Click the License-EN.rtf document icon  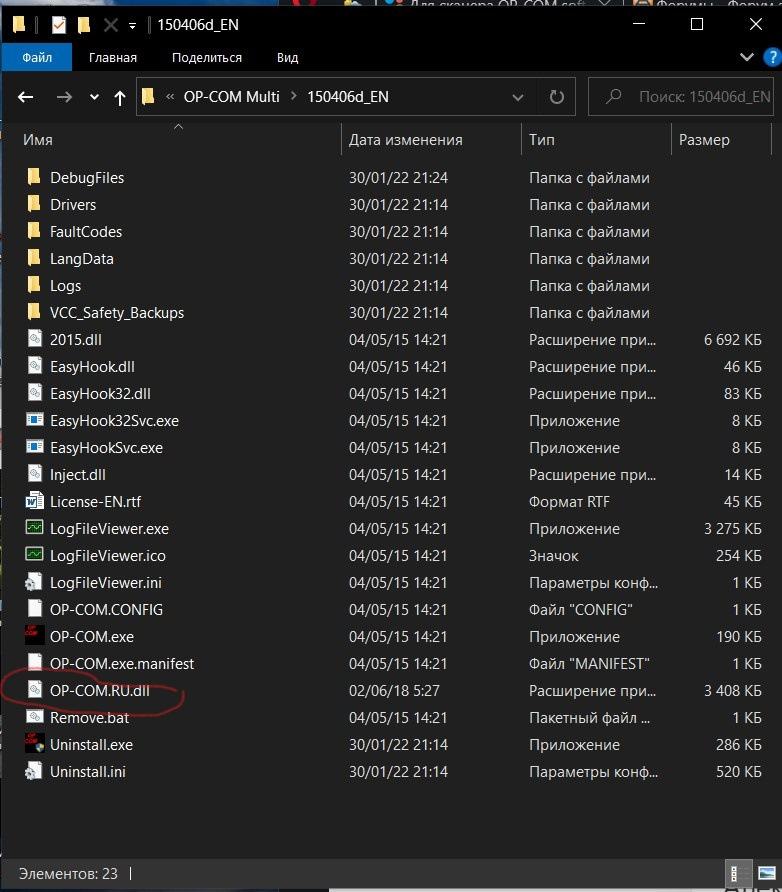point(35,501)
